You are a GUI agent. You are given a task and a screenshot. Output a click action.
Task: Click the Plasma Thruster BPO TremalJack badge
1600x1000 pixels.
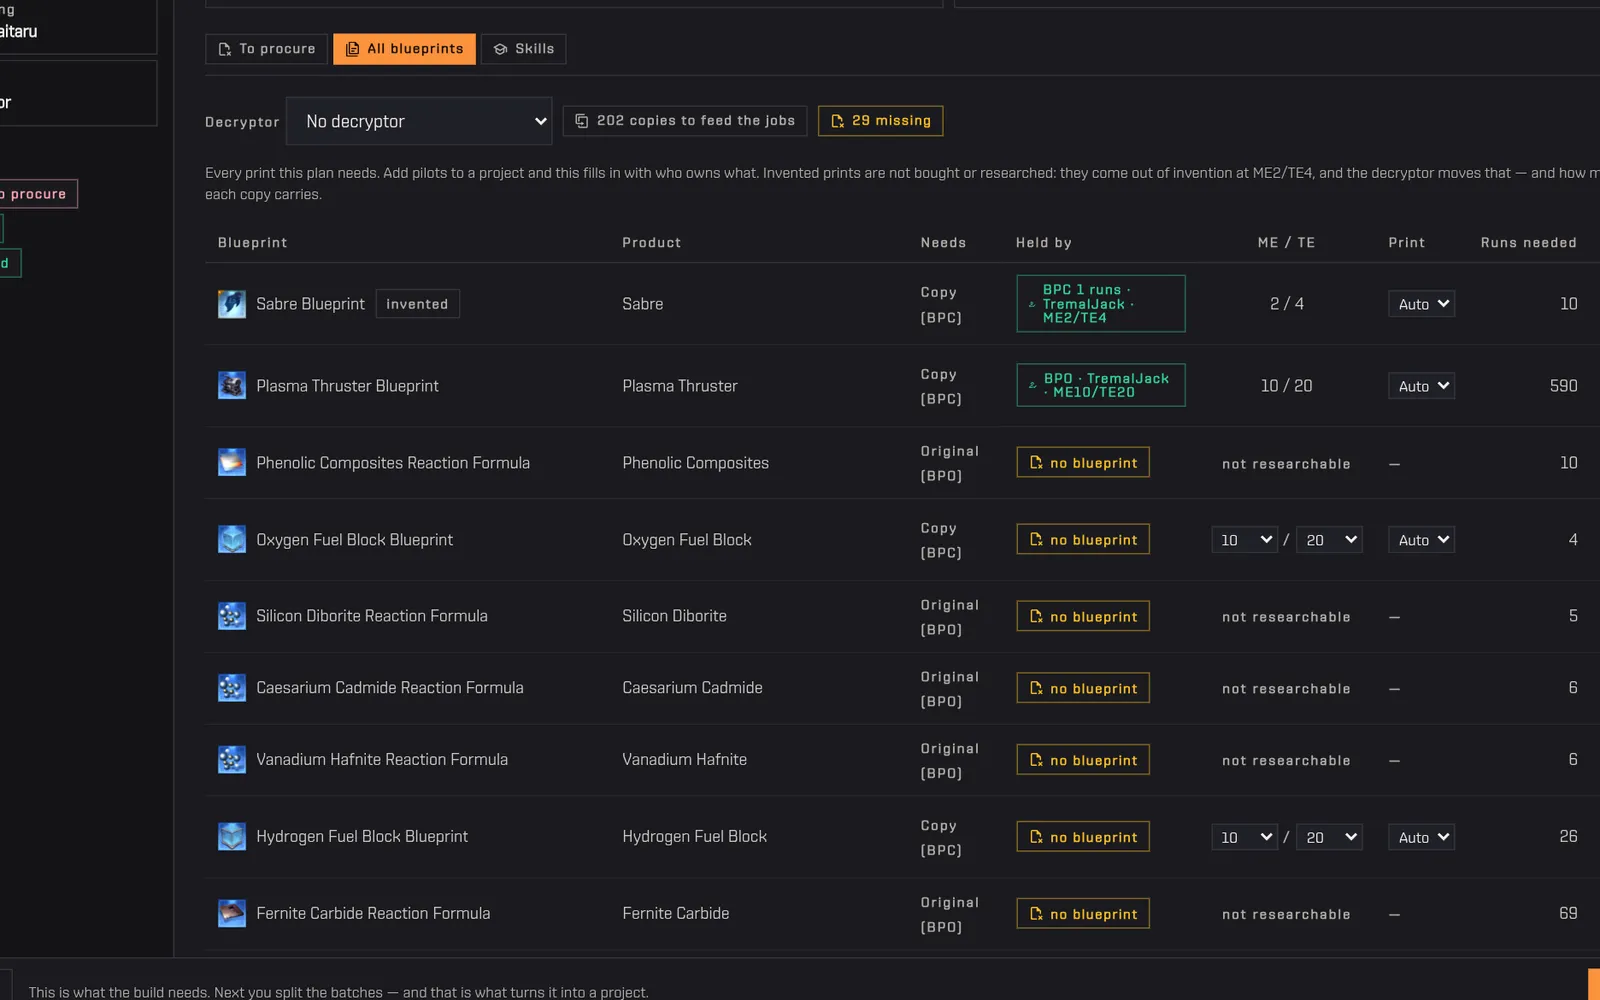1101,386
